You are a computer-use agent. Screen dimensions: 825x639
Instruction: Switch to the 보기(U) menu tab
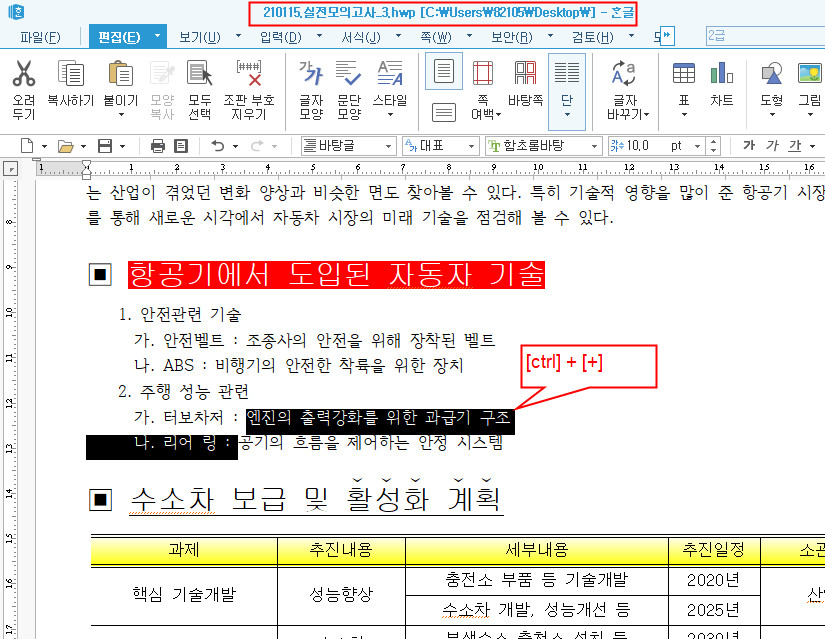tap(199, 38)
